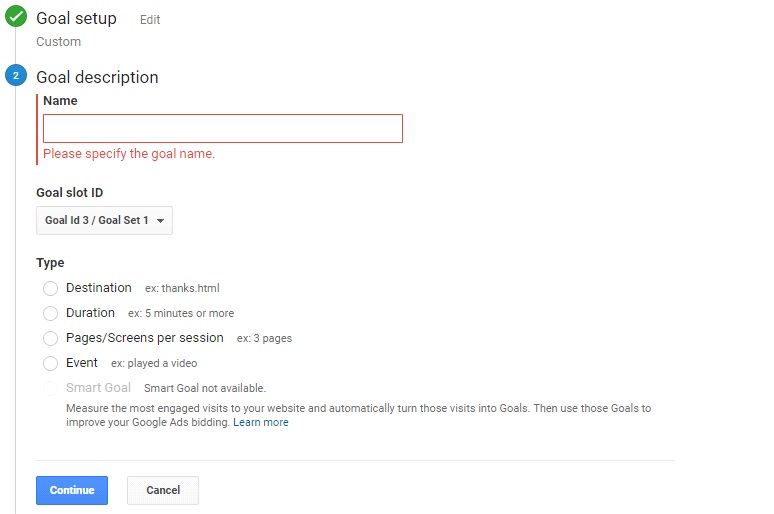Screen dimensions: 774x514
Task: Click the Custom label under Goal setup
Action: click(x=58, y=42)
